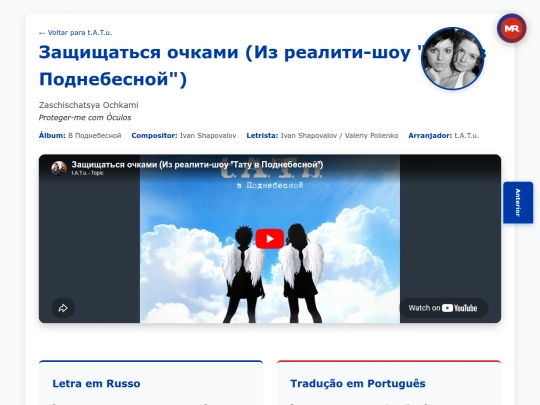The height and width of the screenshot is (405, 540).
Task: Click the Compositor: label
Action: [x=154, y=136]
